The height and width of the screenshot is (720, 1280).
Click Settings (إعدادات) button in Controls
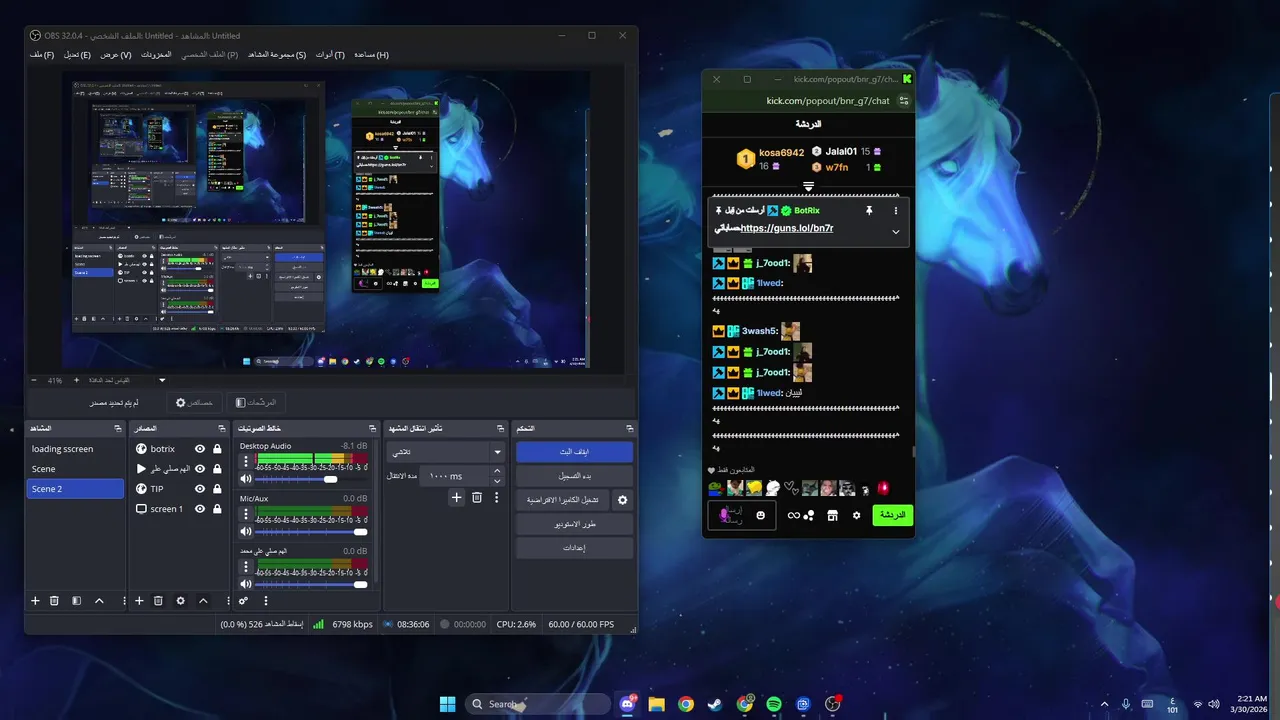(574, 548)
